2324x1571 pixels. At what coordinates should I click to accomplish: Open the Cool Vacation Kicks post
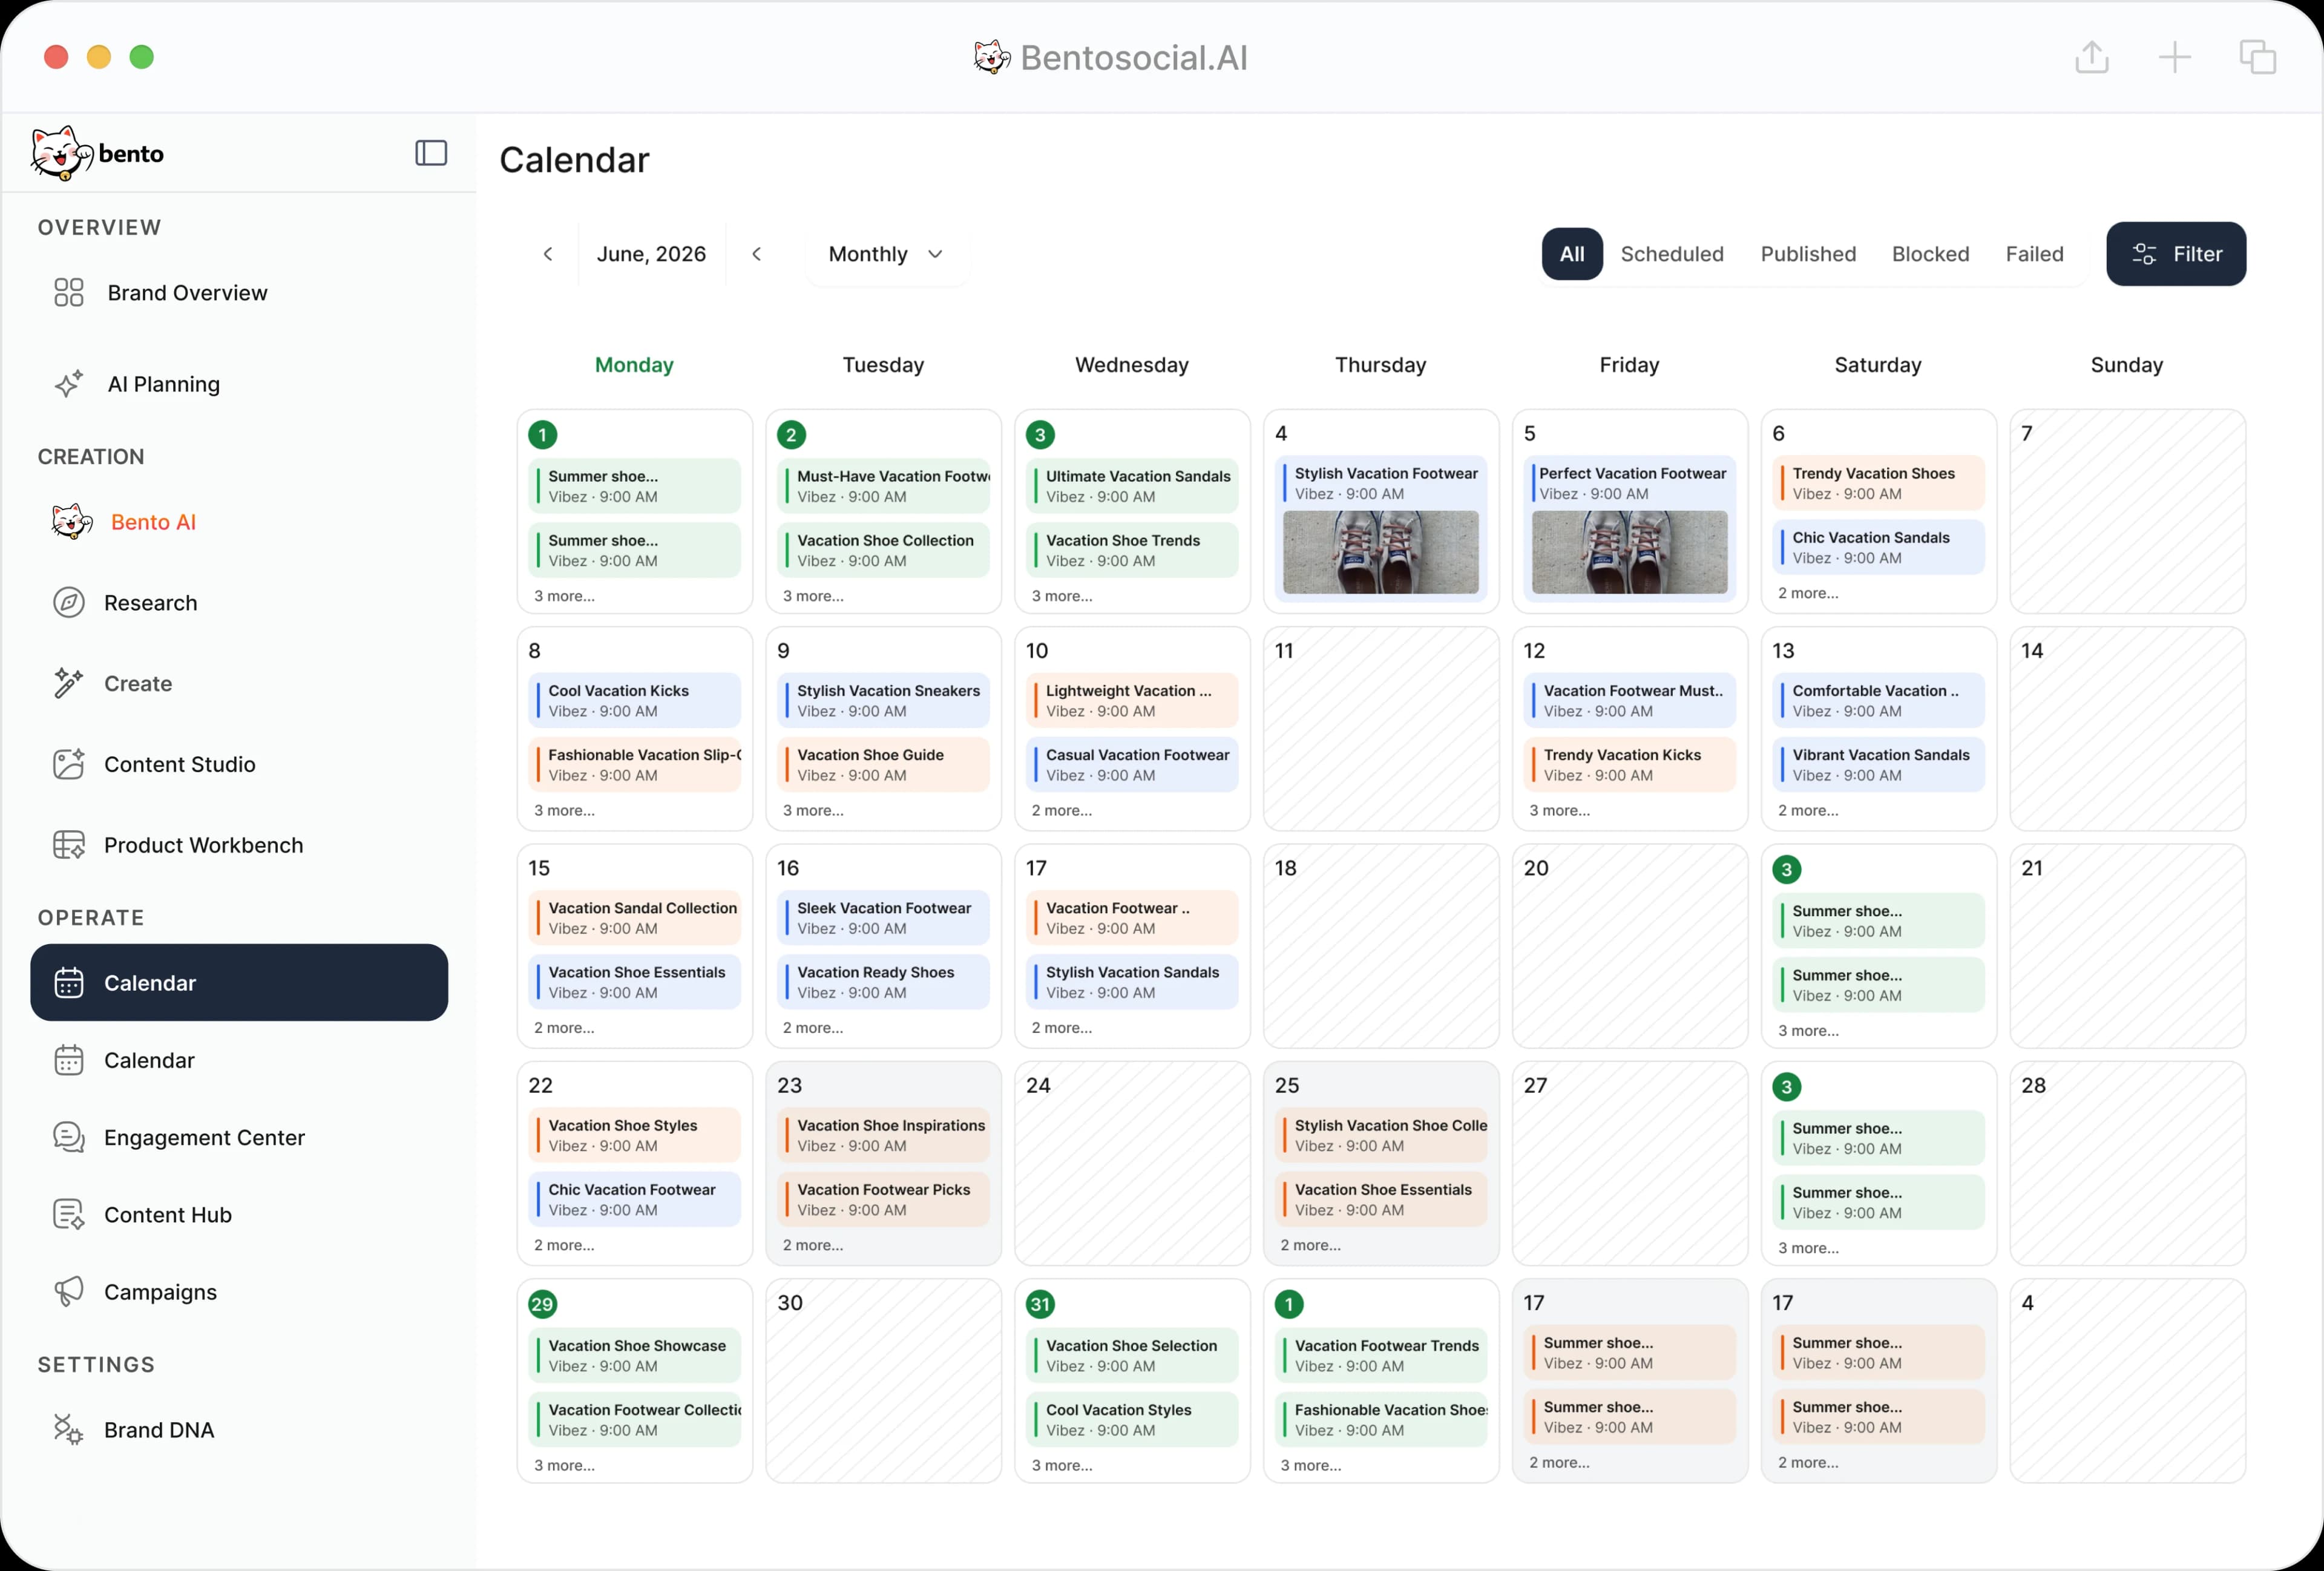(634, 700)
